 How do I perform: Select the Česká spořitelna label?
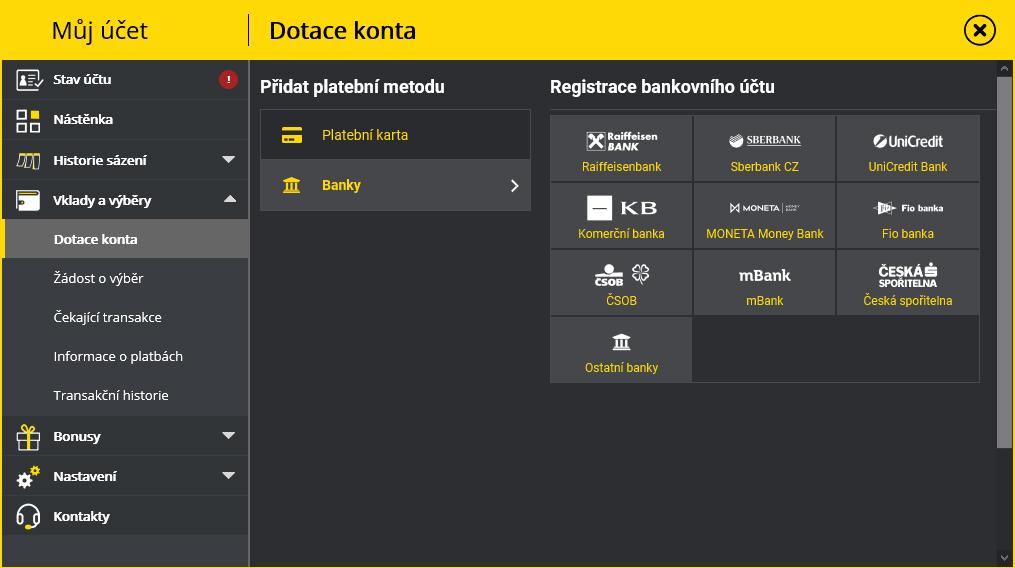coord(908,301)
